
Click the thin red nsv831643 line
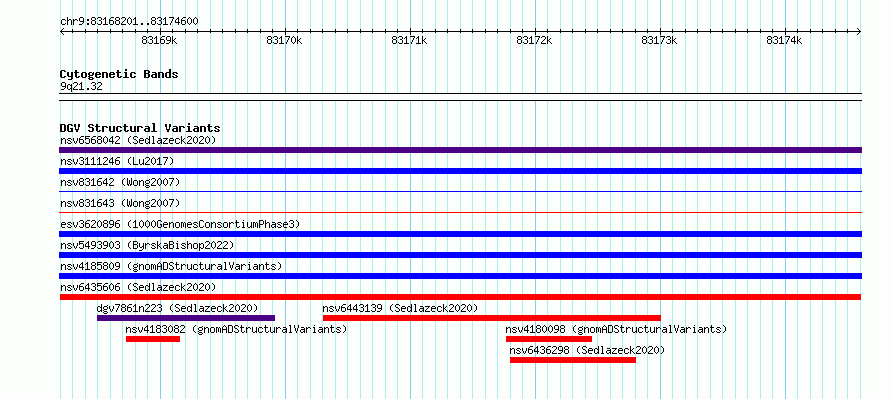460,212
